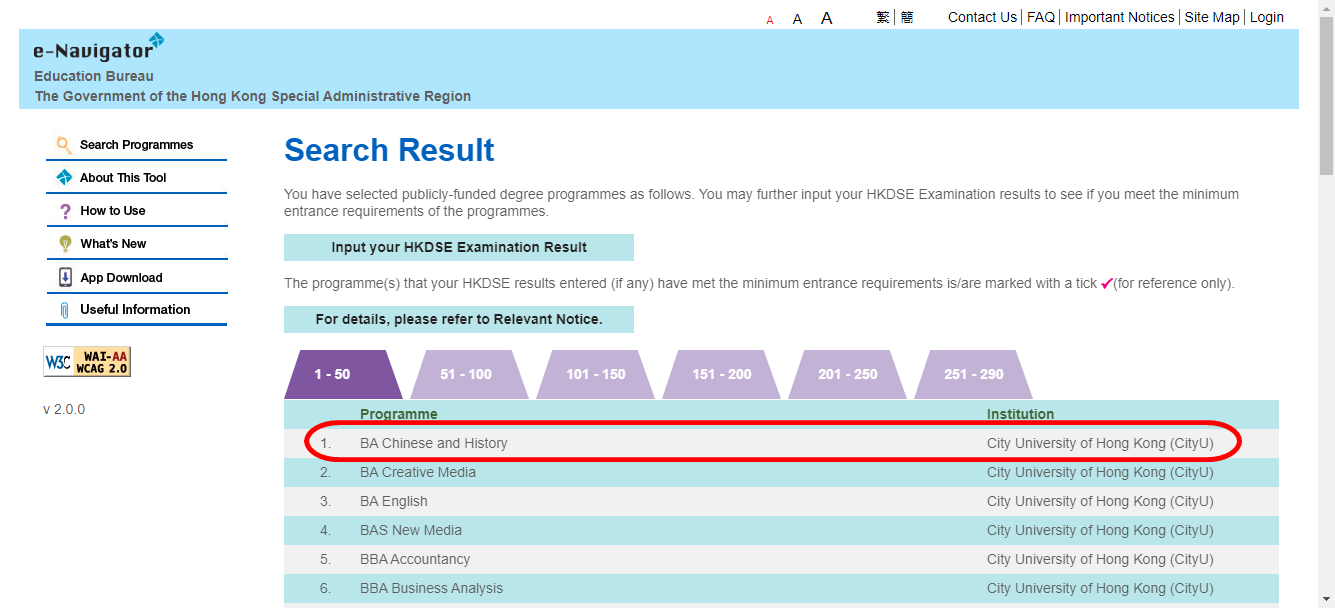Click the Institution column header

(x=1021, y=414)
